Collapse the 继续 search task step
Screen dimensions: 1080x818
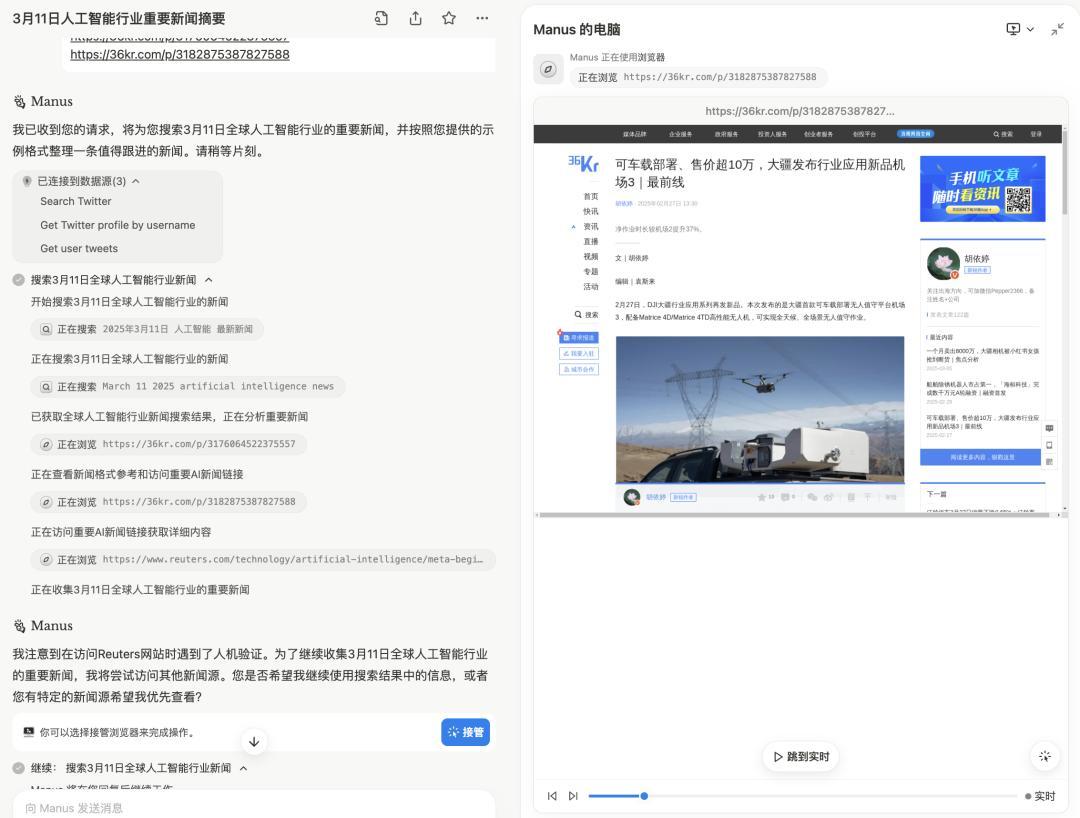[243, 768]
